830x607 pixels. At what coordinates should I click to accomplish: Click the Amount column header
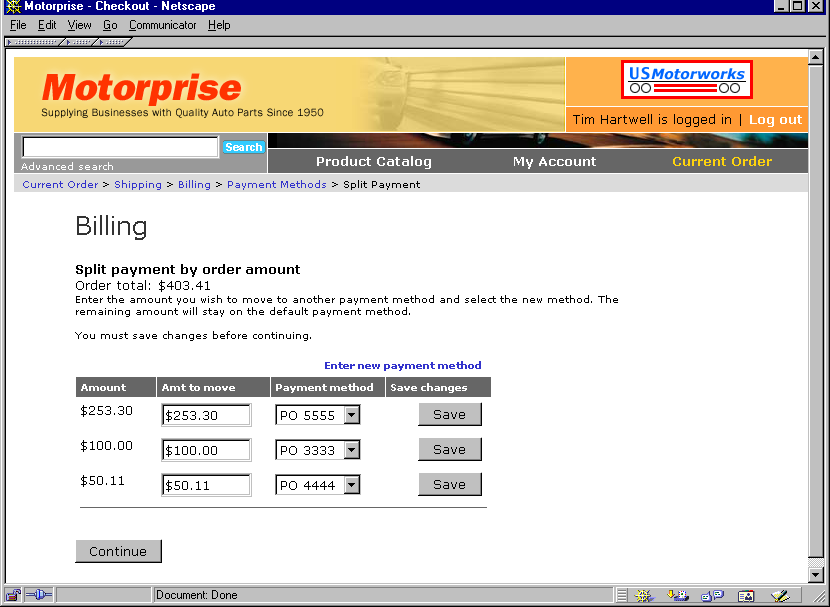116,387
